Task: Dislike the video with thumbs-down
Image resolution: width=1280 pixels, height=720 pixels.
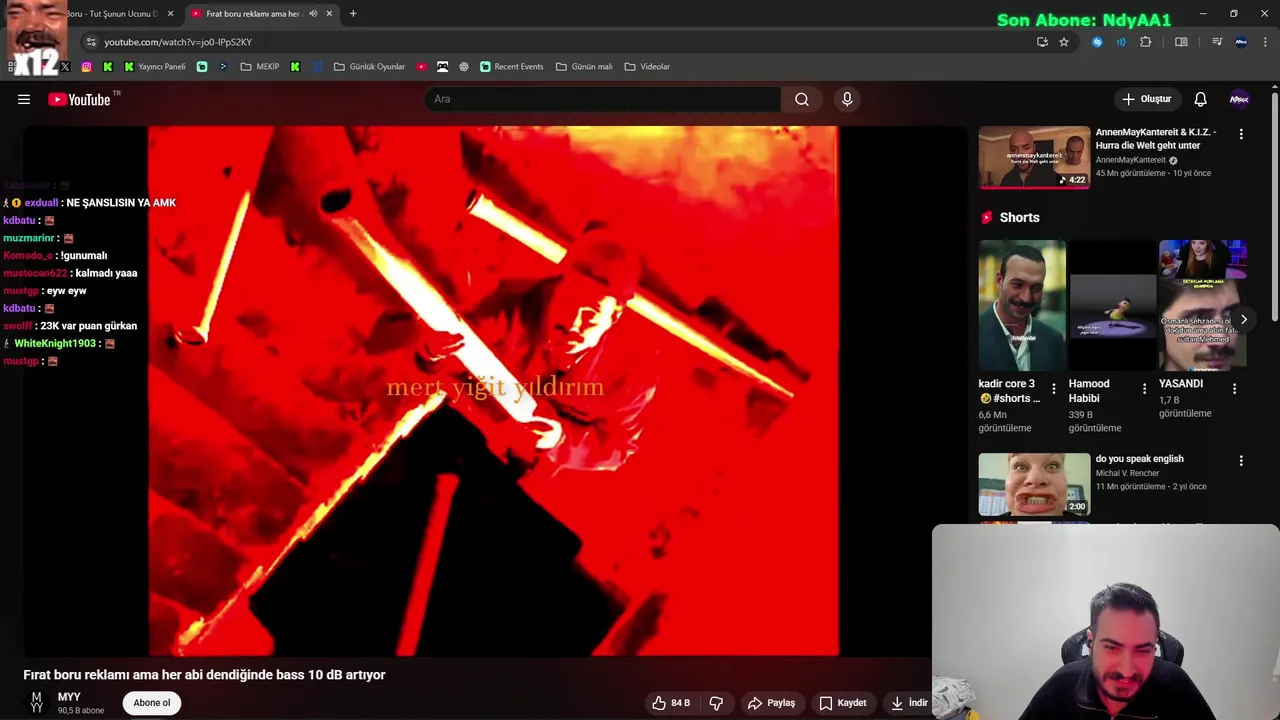Action: (x=716, y=703)
